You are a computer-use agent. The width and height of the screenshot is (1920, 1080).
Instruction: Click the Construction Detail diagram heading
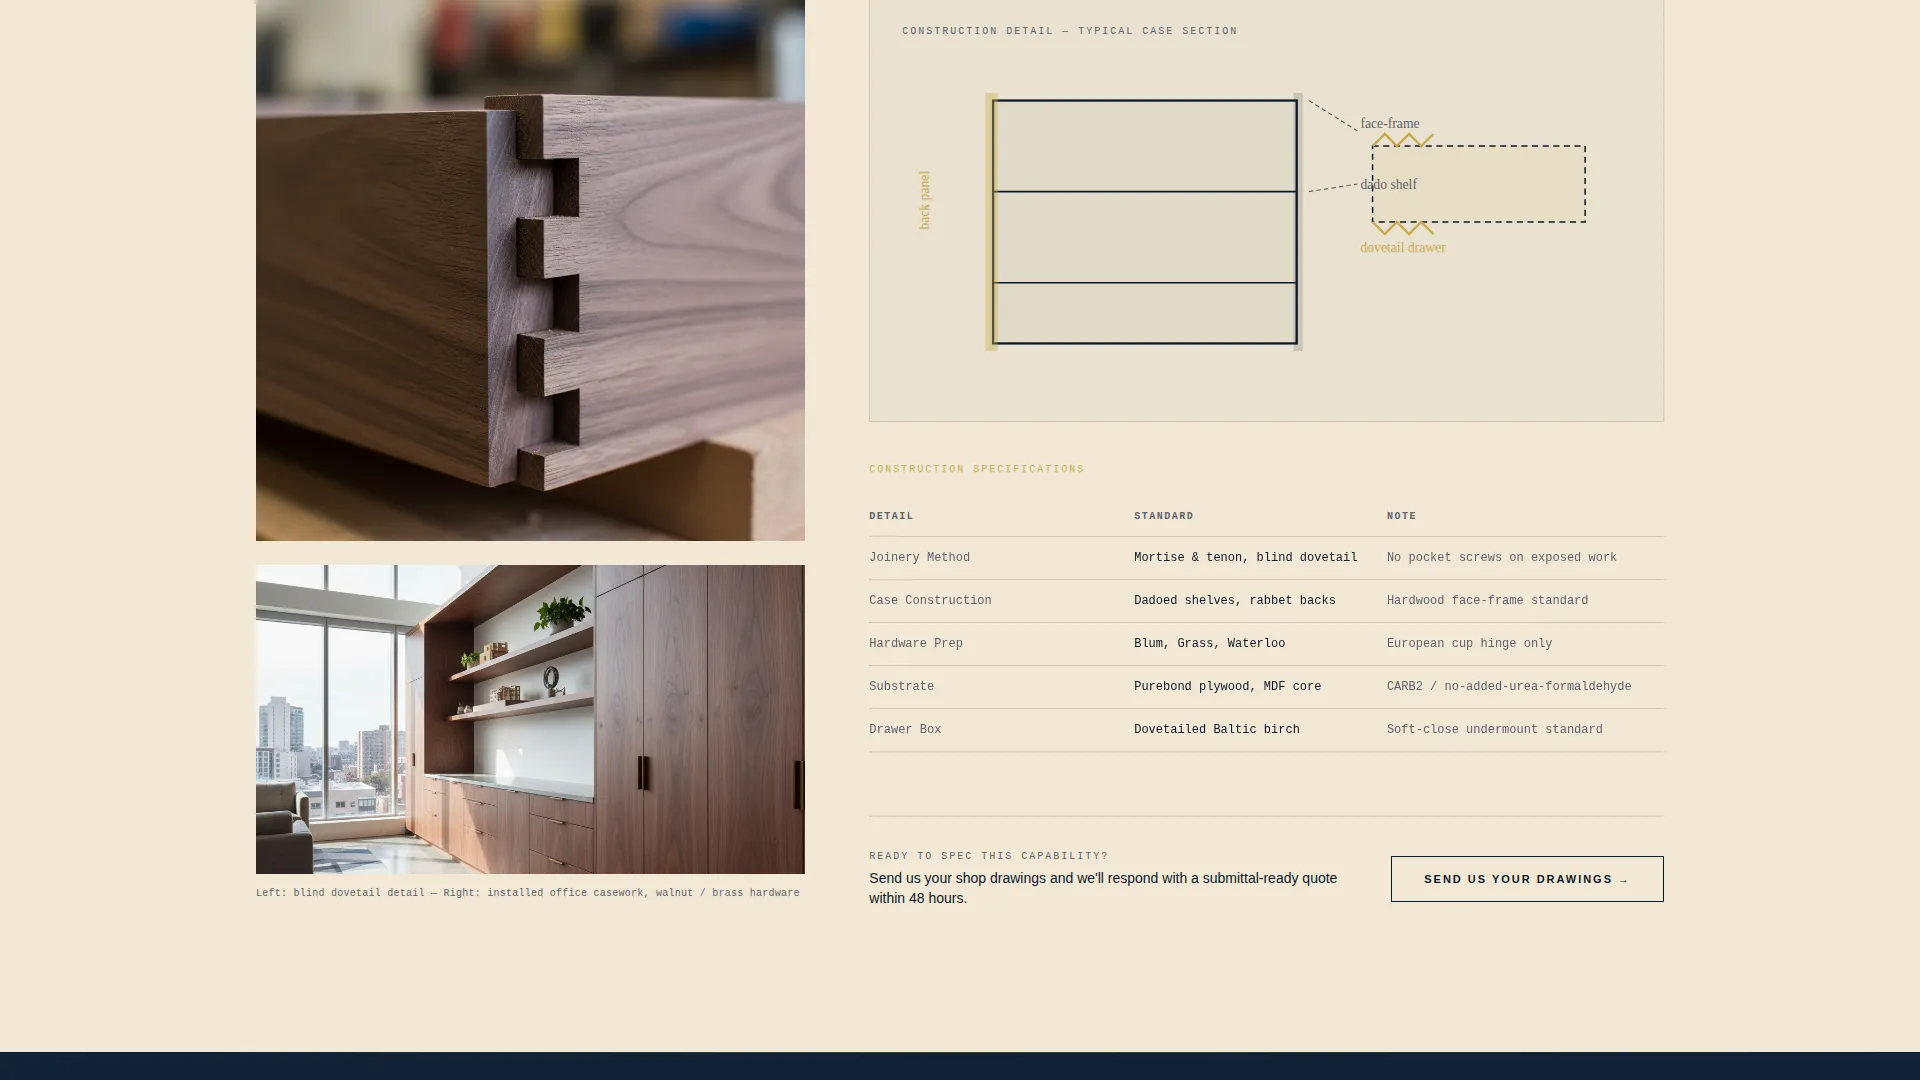(x=1070, y=31)
